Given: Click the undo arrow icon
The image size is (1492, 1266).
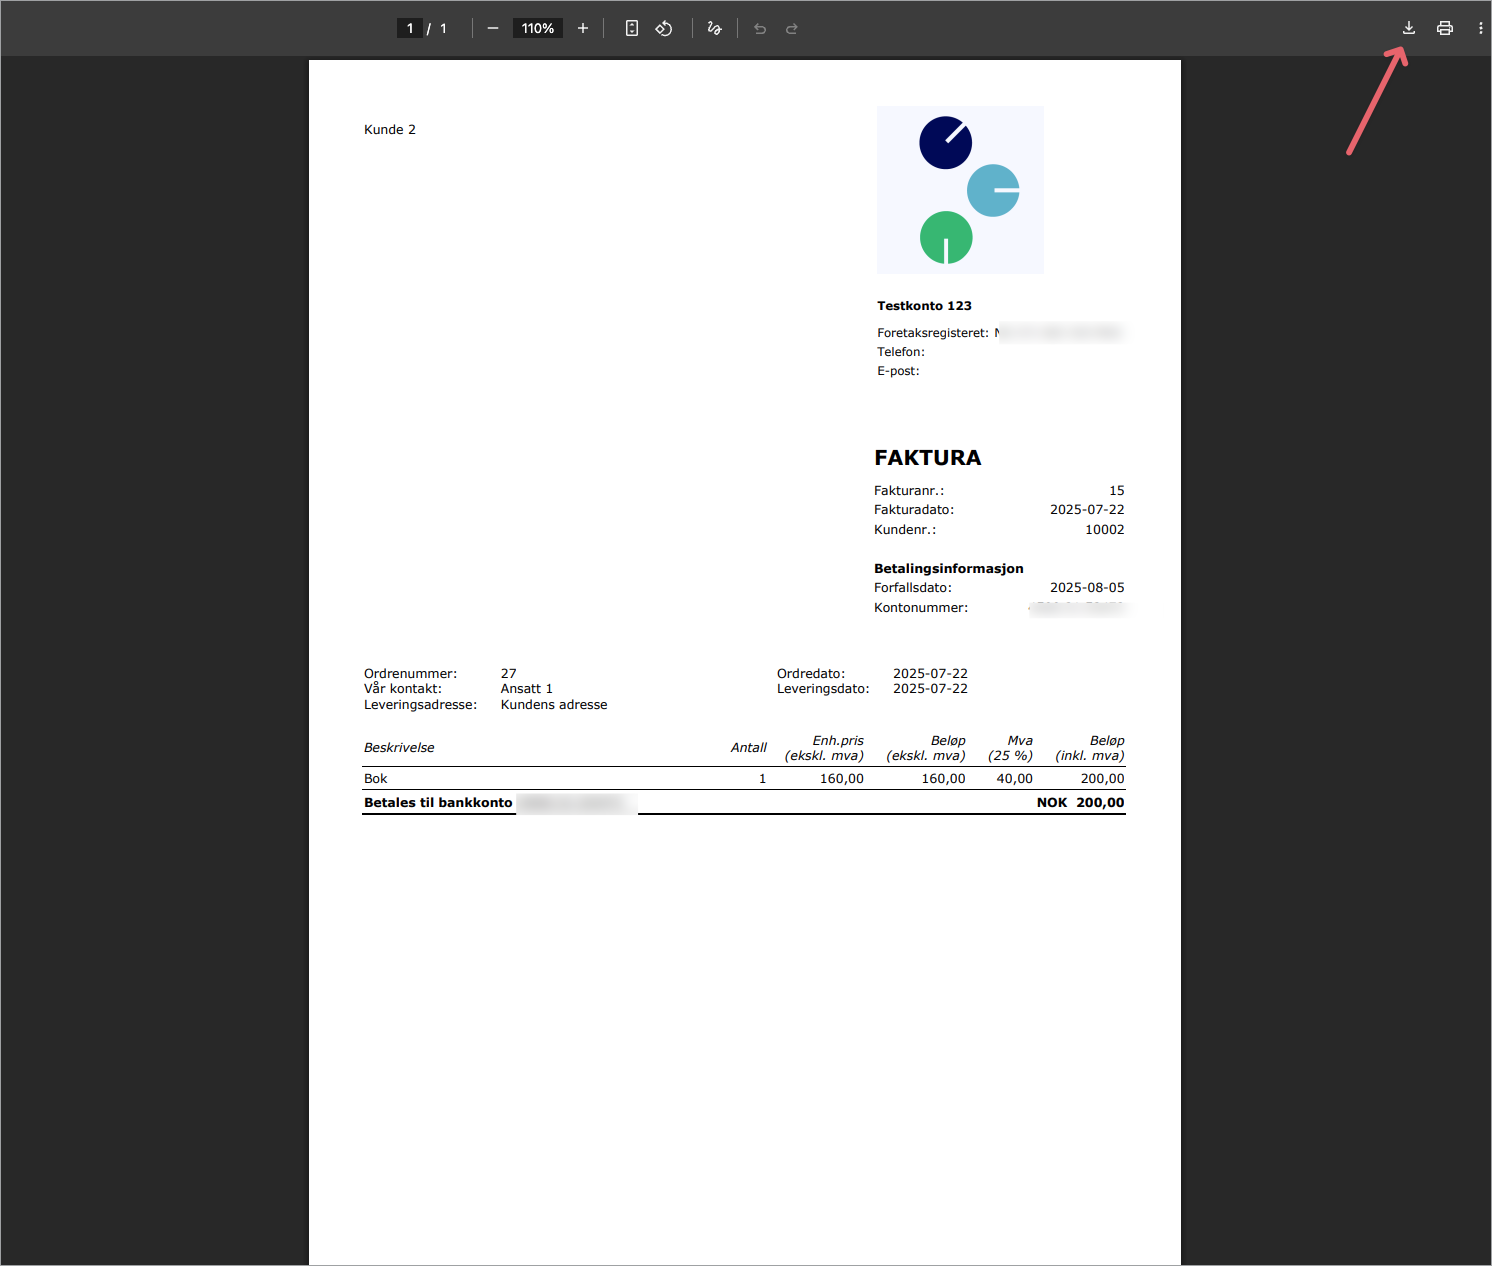Looking at the screenshot, I should click(x=760, y=28).
